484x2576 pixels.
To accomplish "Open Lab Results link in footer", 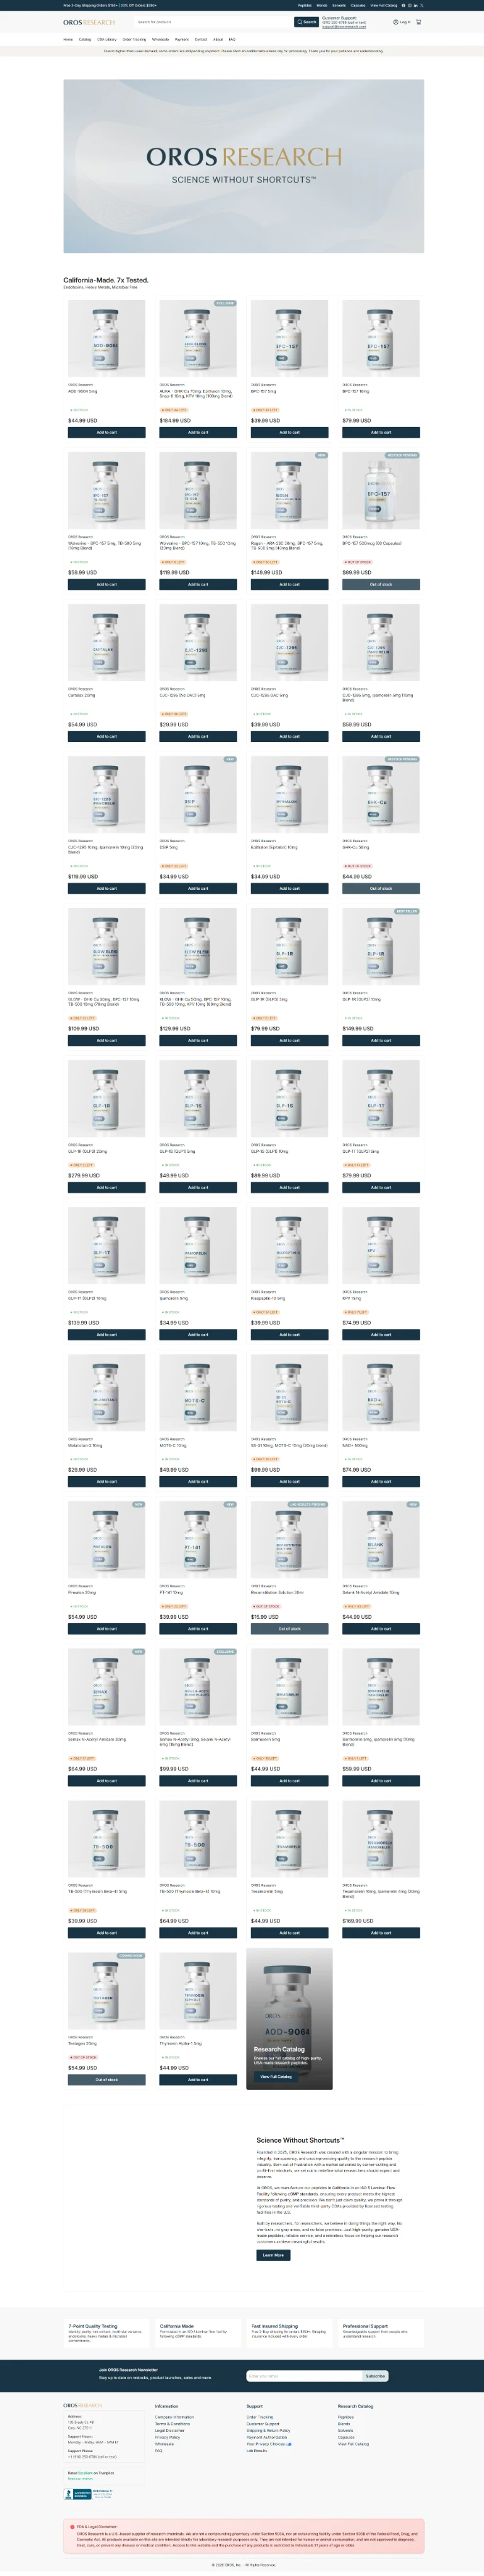I will [256, 2450].
